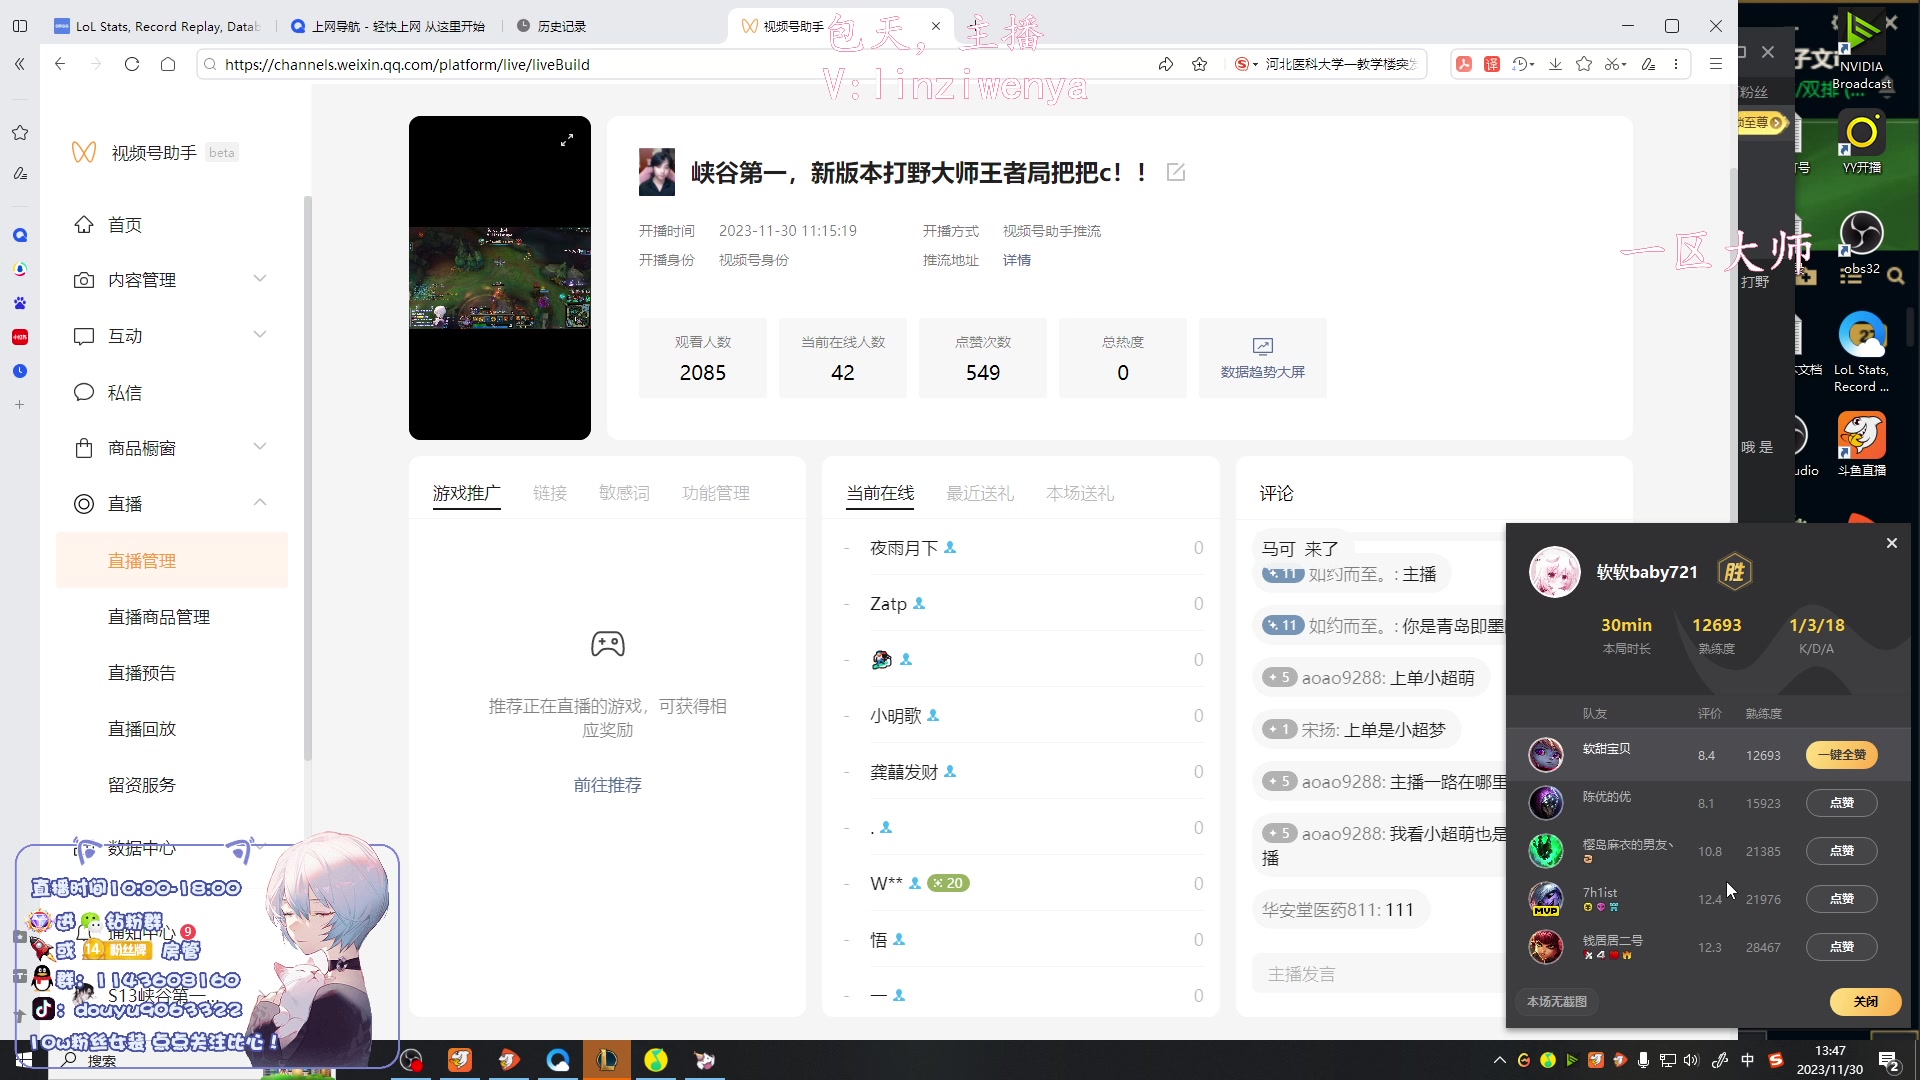Screen dimensions: 1920x1080
Task: Switch to 本场送礼 tab
Action: point(1080,493)
